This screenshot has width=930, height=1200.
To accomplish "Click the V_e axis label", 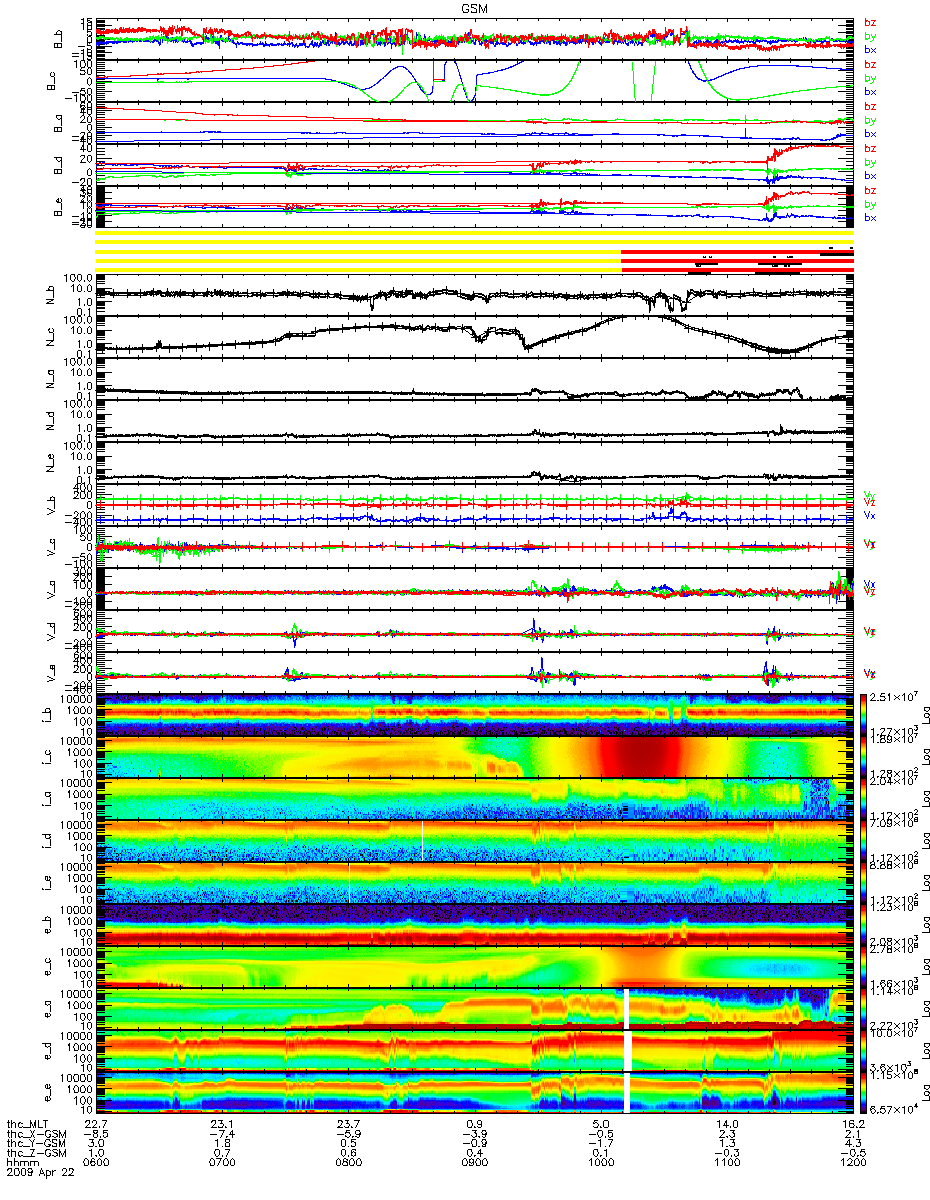I will (49, 672).
